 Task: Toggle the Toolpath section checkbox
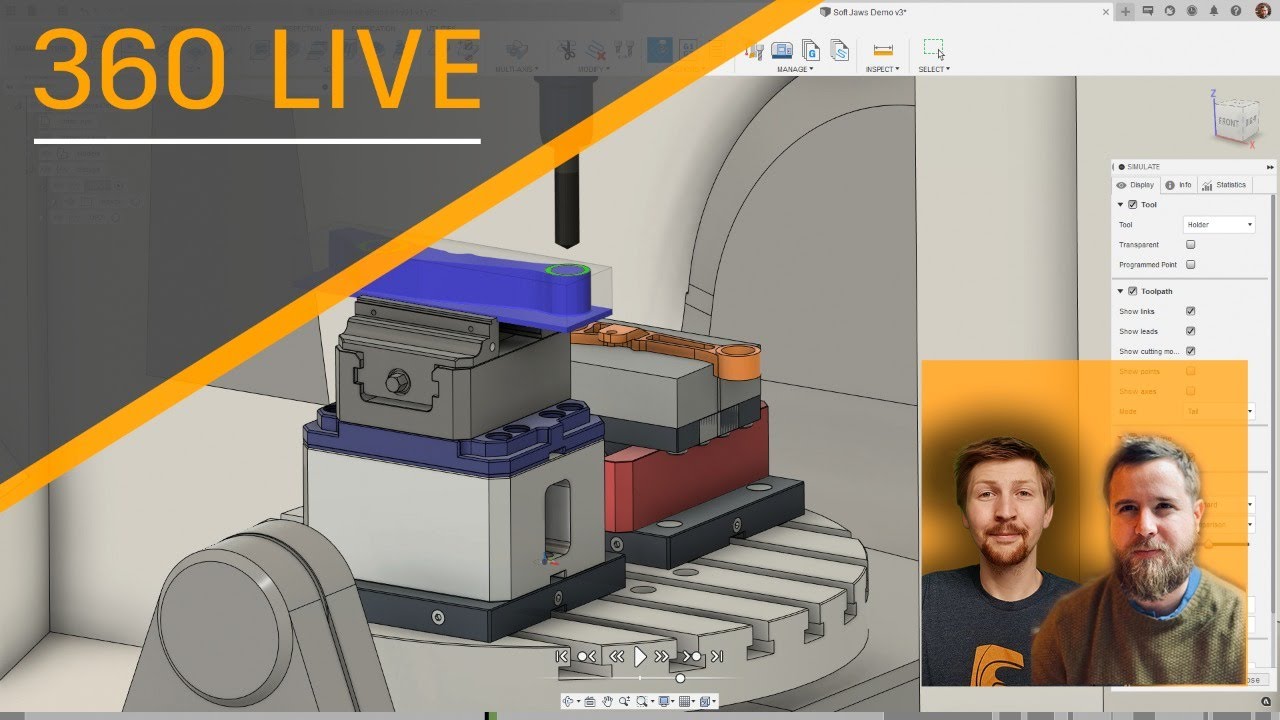click(1132, 291)
